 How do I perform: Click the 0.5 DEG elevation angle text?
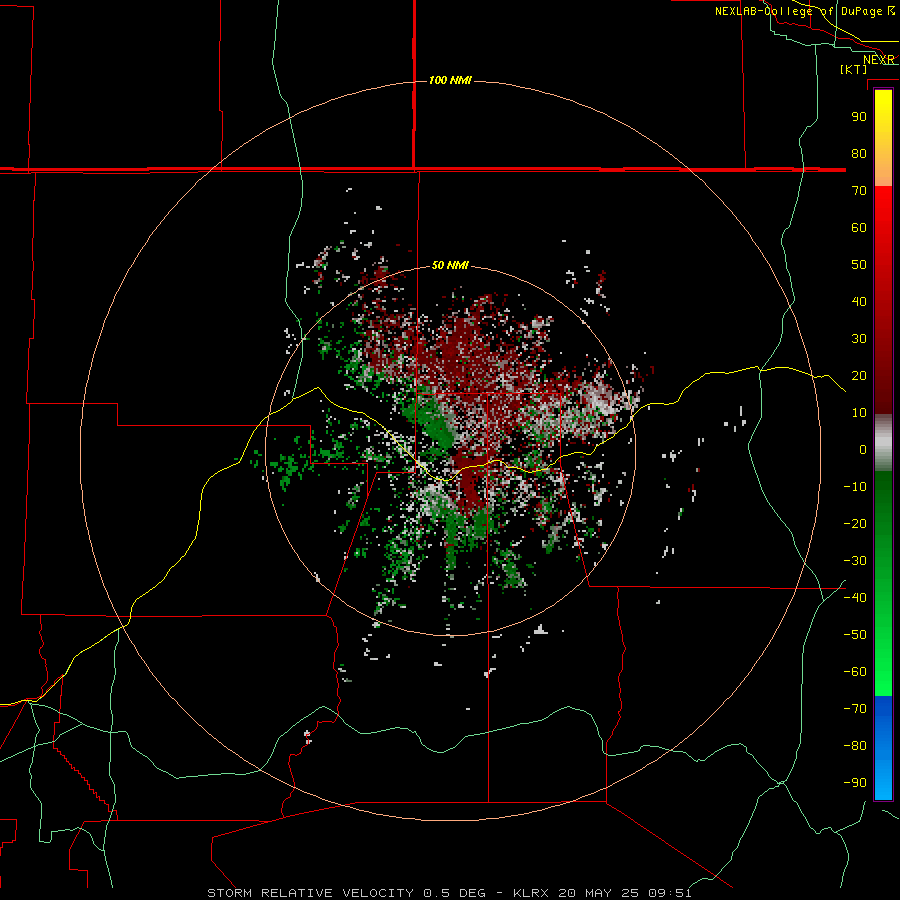(x=455, y=893)
